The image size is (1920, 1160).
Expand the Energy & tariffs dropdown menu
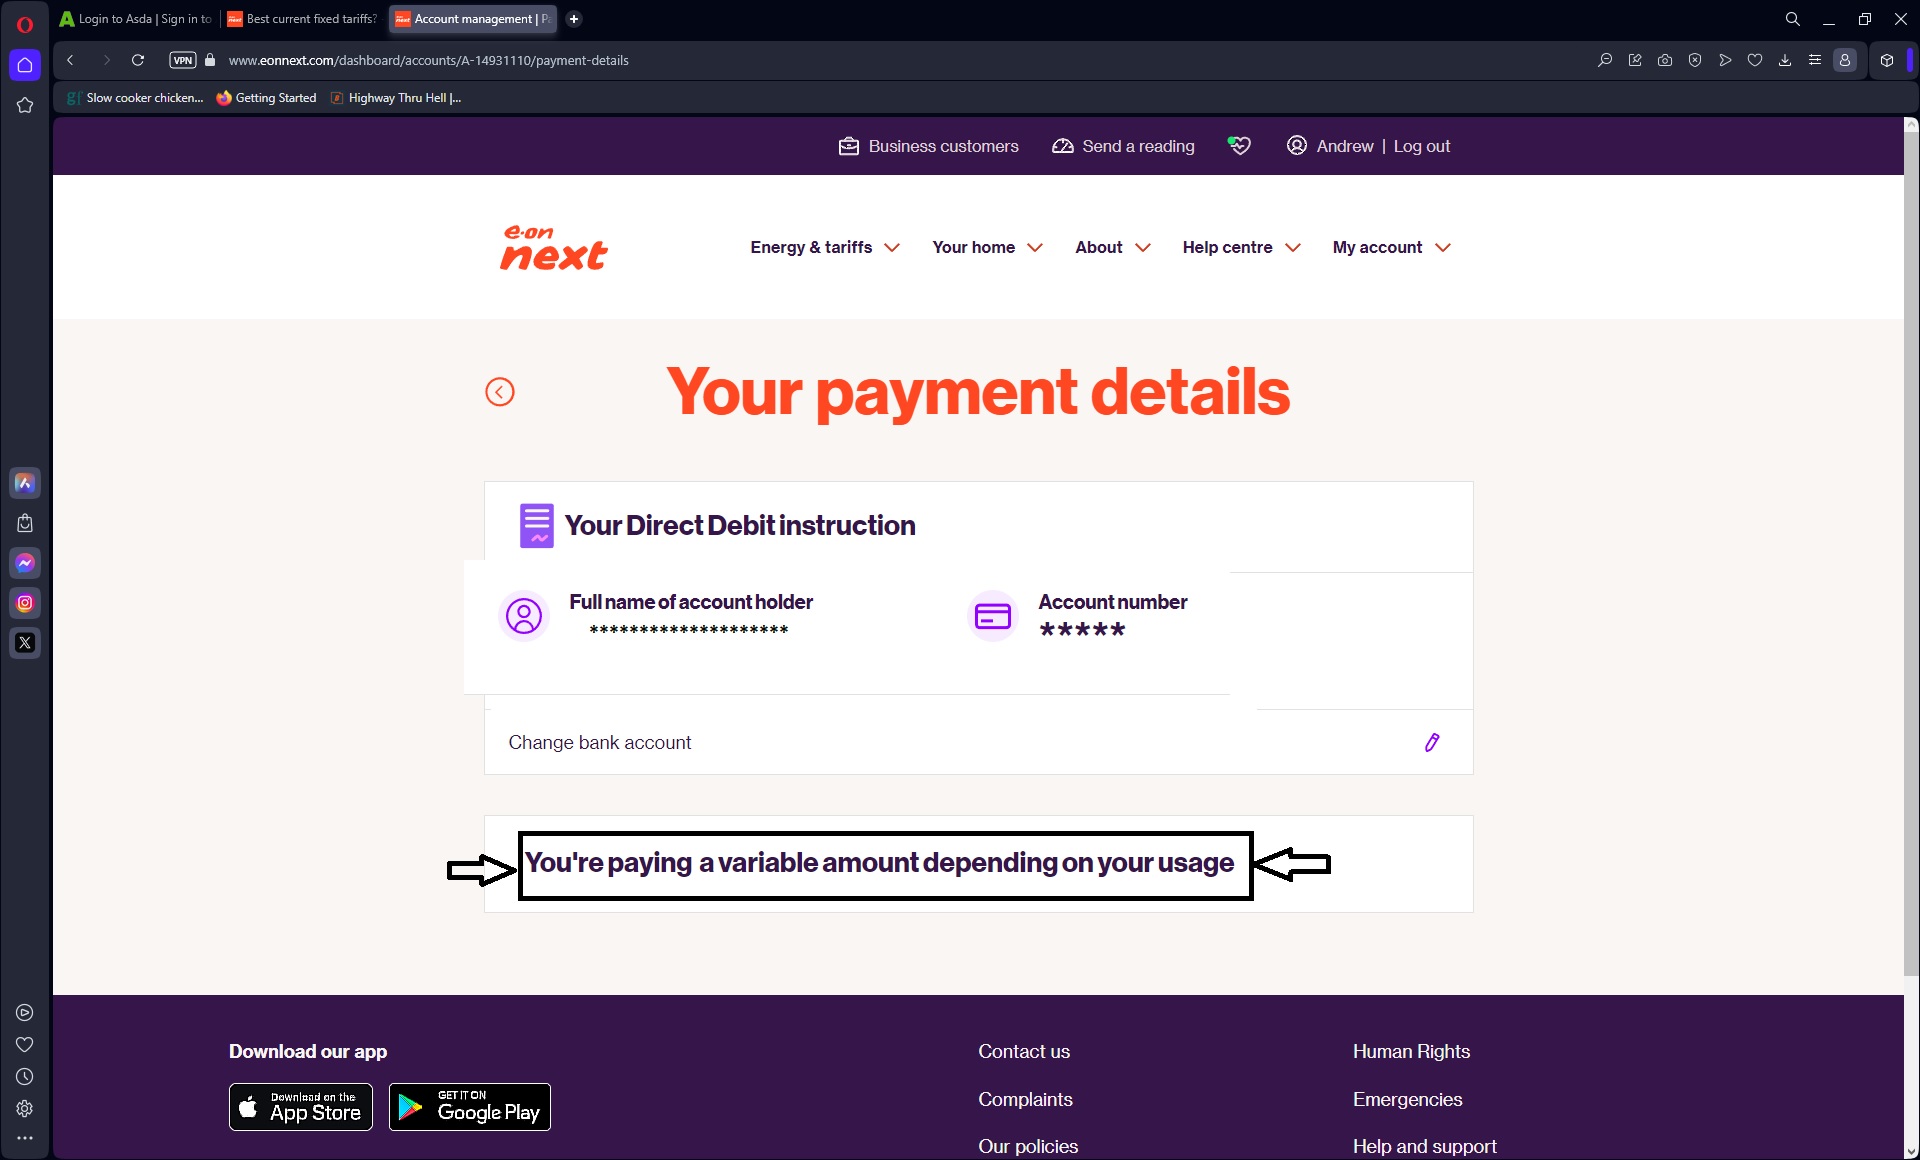point(824,247)
